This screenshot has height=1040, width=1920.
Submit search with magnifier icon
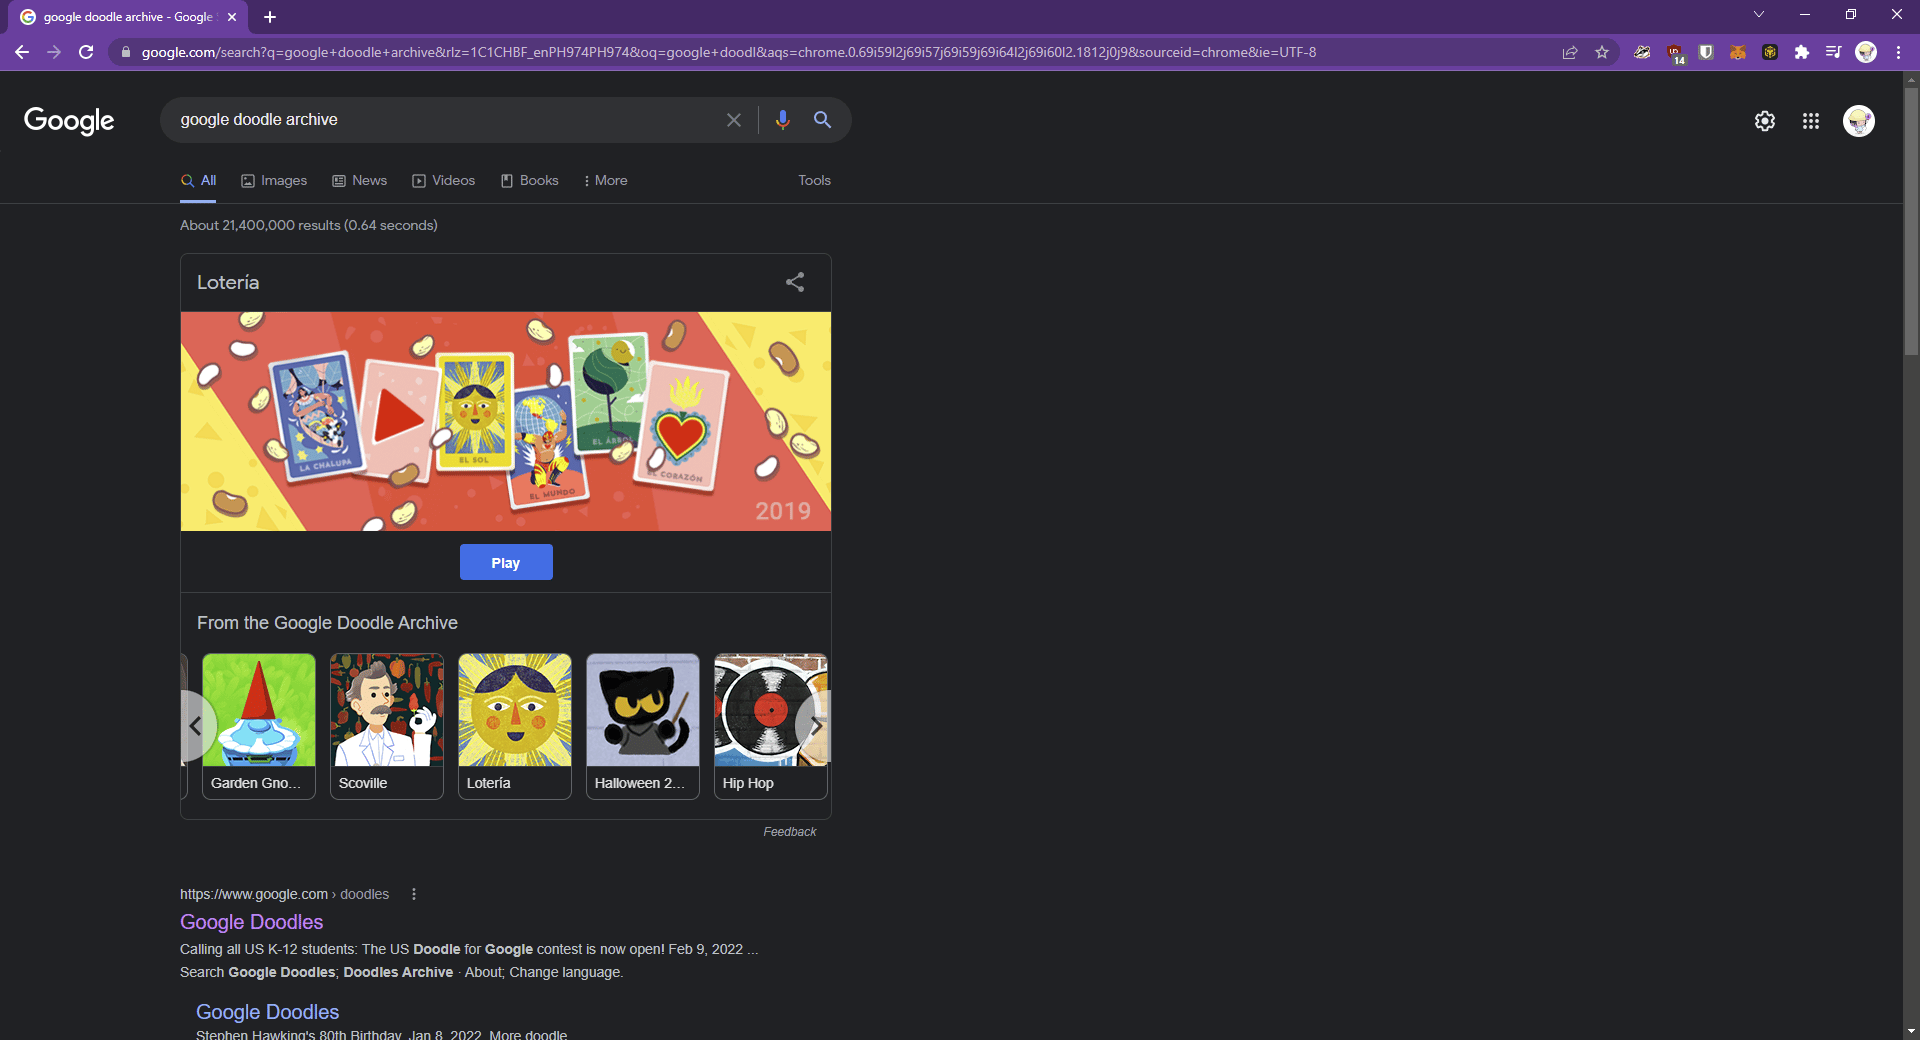822,120
